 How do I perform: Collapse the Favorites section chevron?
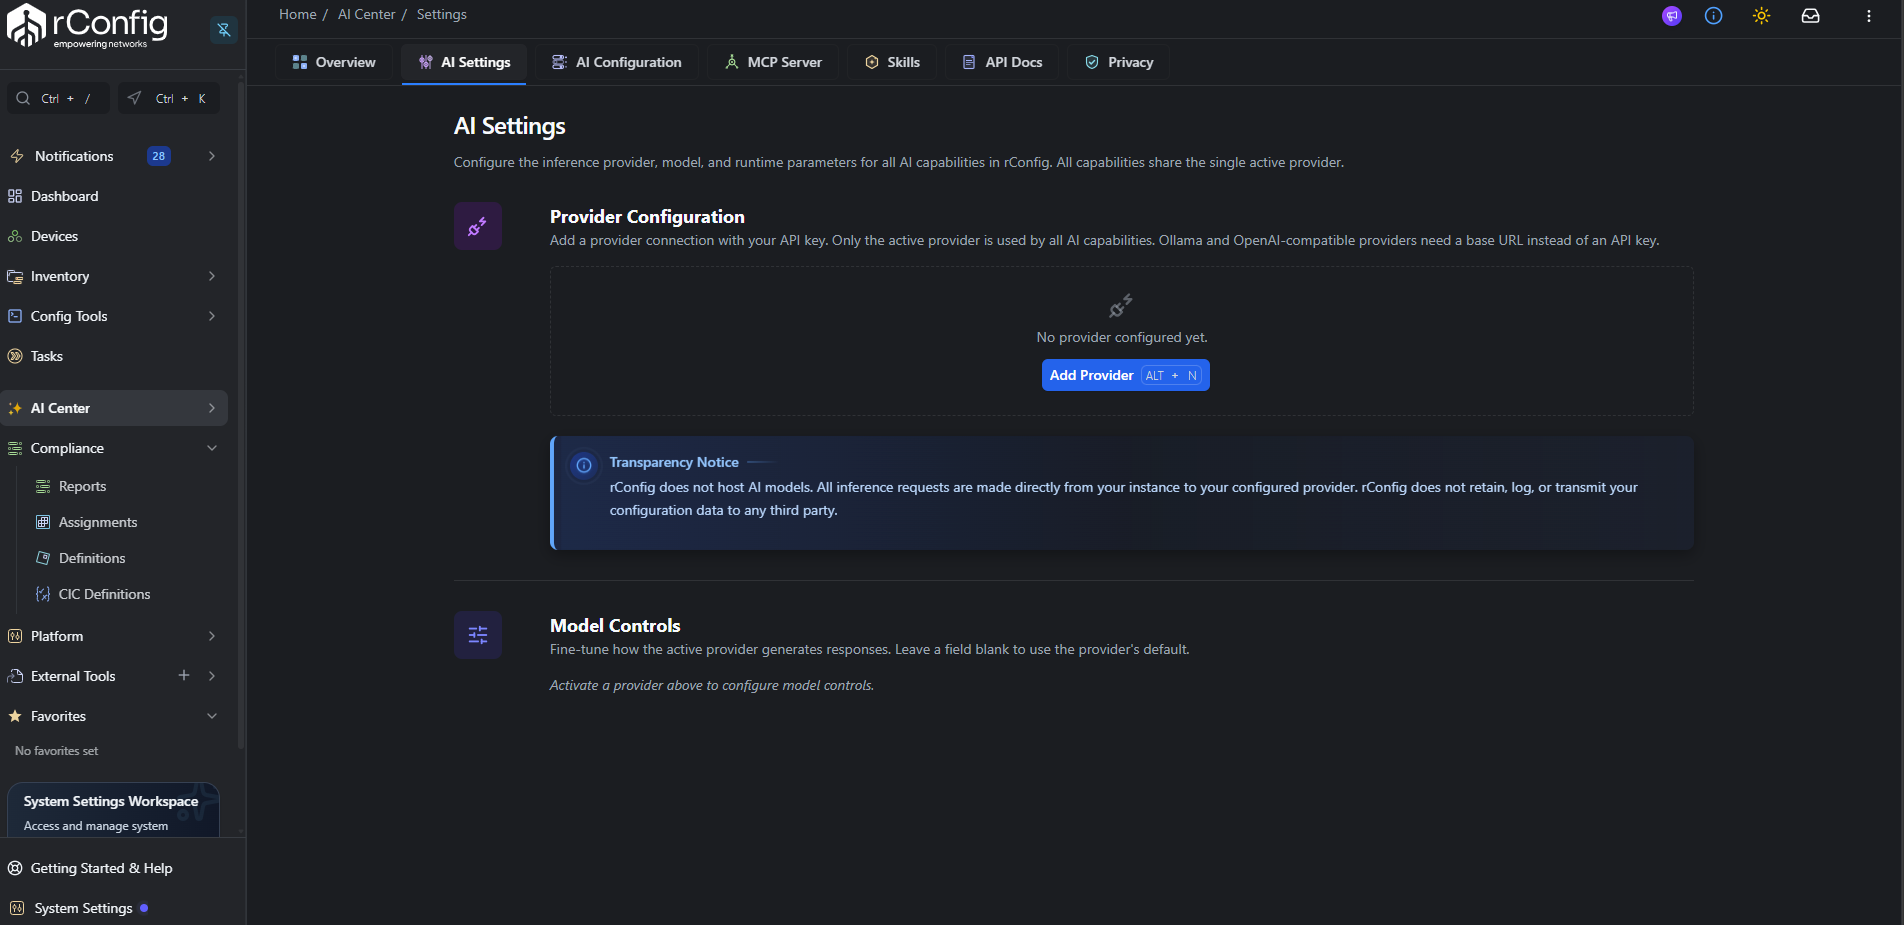212,716
